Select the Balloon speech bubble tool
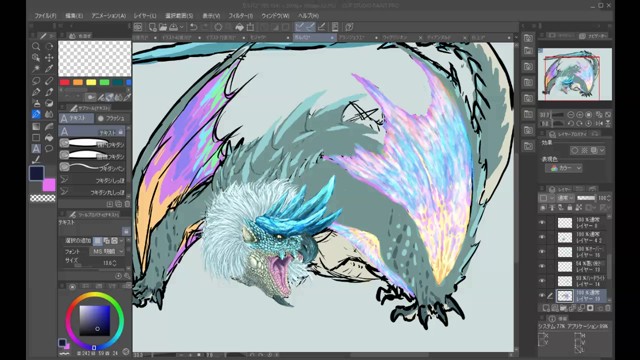This screenshot has width=640, height=360. [x=49, y=149]
